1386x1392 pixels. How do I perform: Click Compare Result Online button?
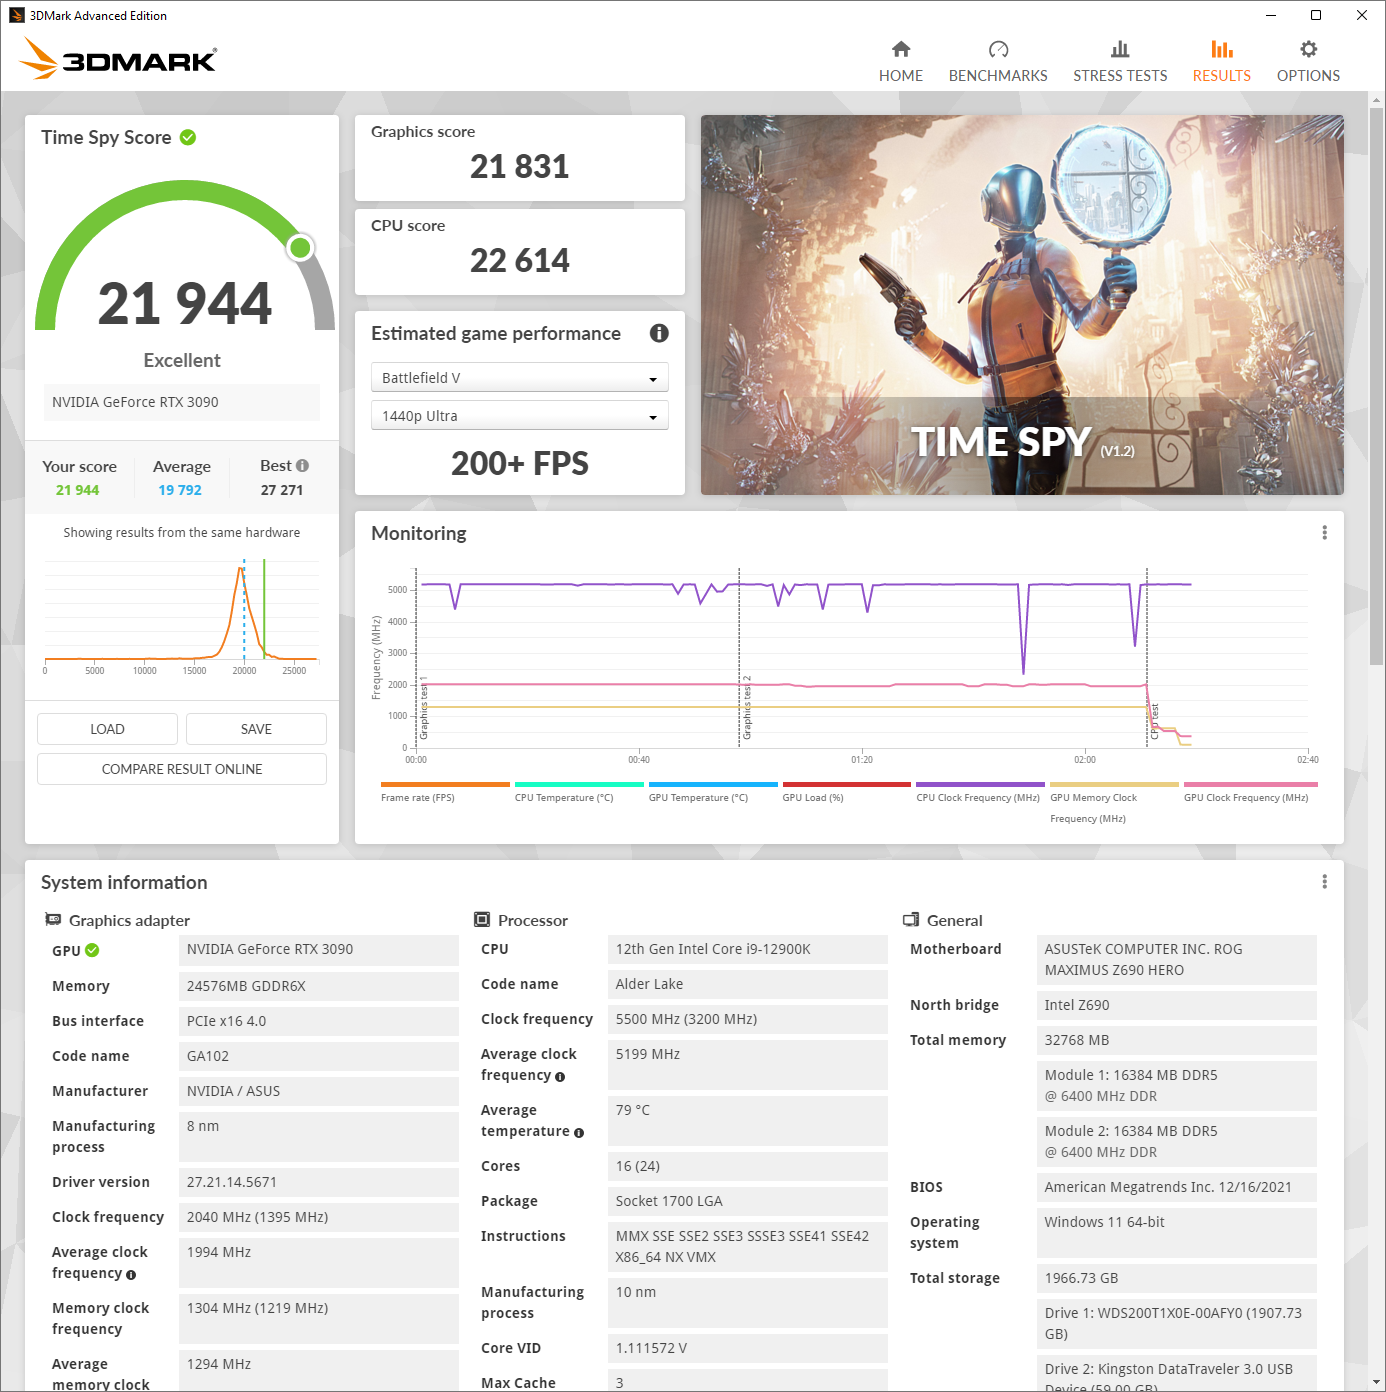pos(182,769)
